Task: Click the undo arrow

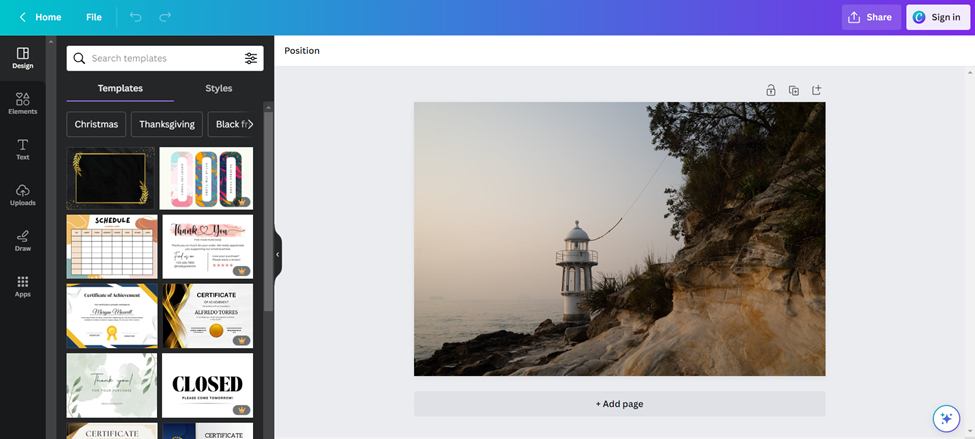Action: point(136,17)
